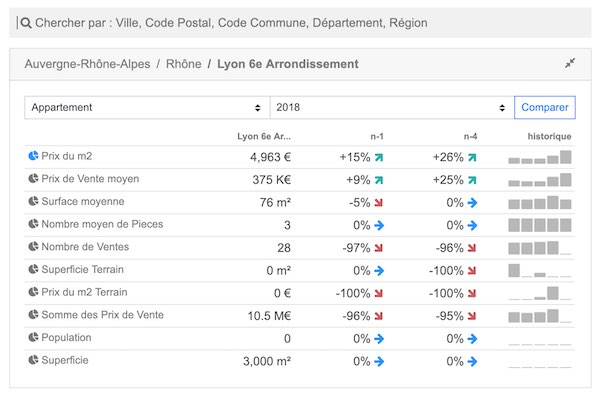Focus the Chercher par search field
Image resolution: width=600 pixels, height=394 pixels.
click(x=300, y=23)
